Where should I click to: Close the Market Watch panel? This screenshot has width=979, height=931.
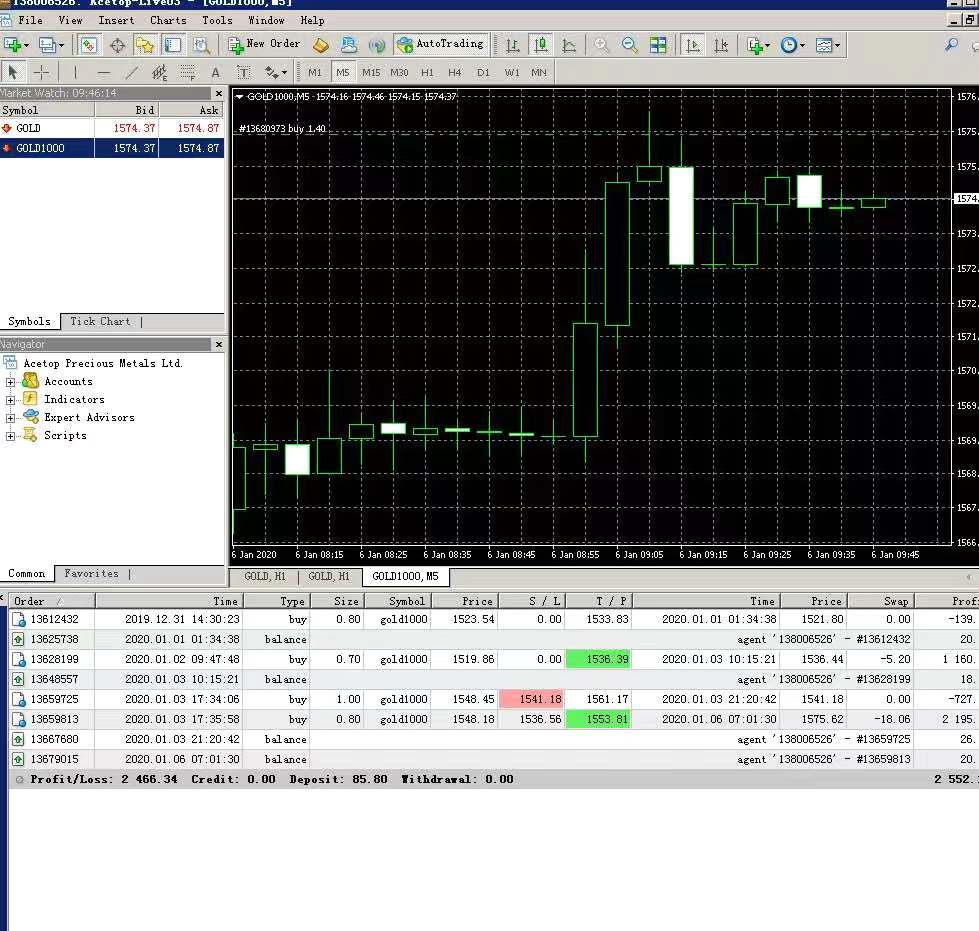click(219, 93)
